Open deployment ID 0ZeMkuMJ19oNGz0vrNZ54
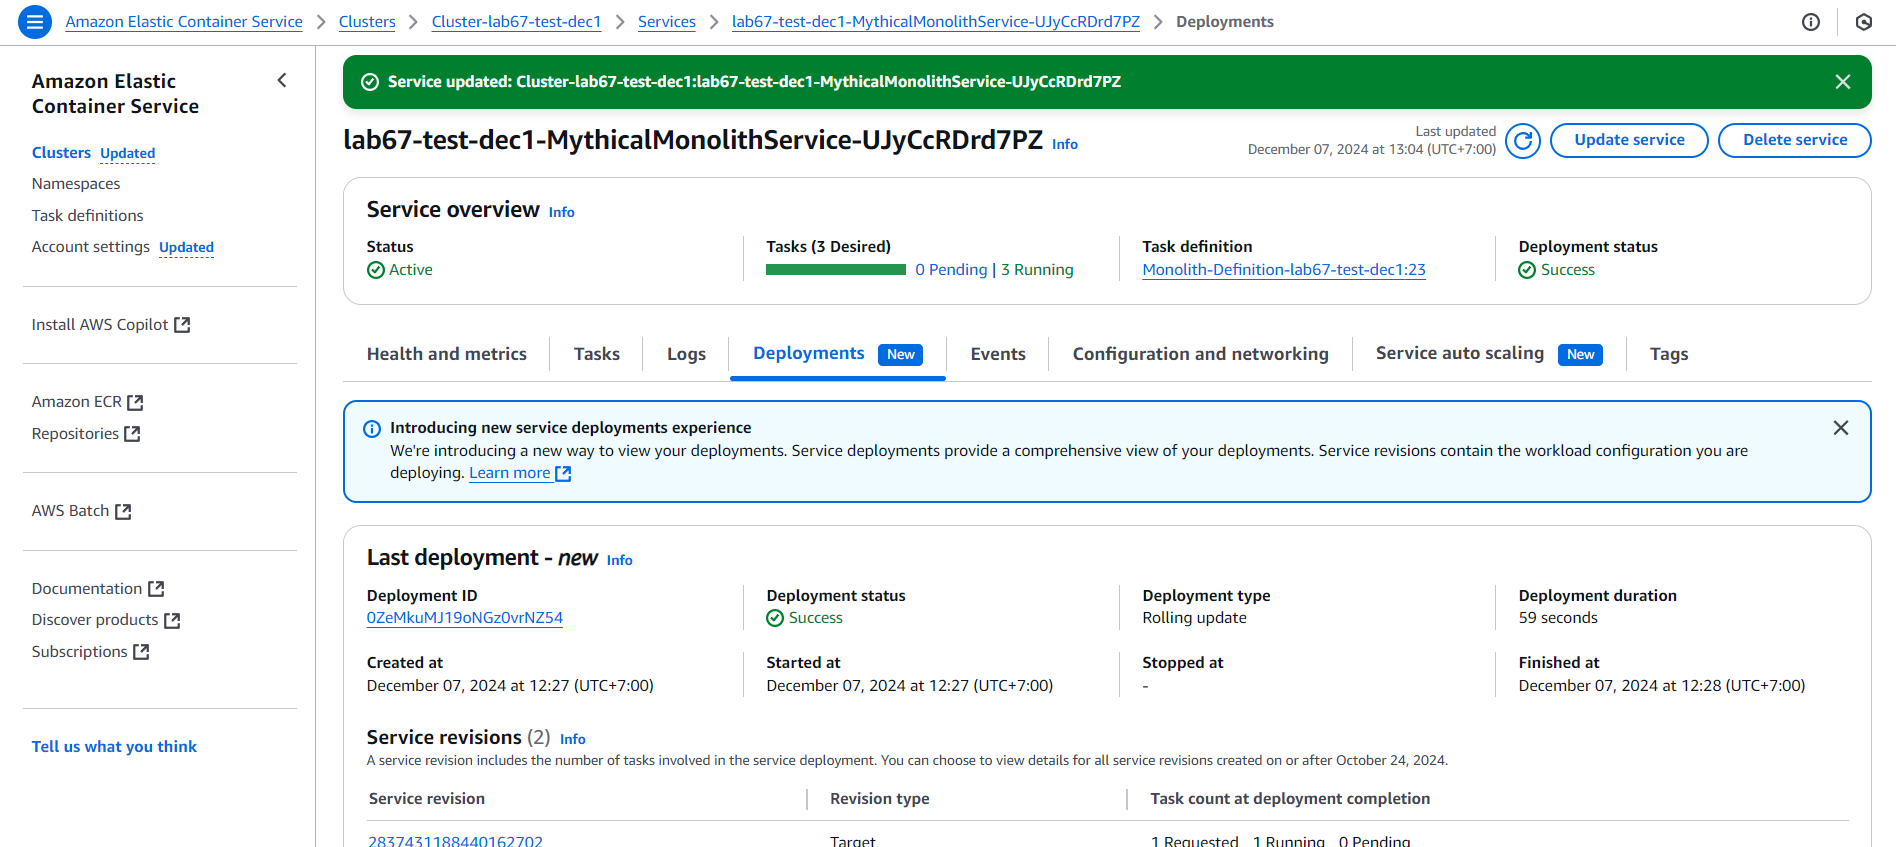This screenshot has width=1896, height=847. click(465, 618)
